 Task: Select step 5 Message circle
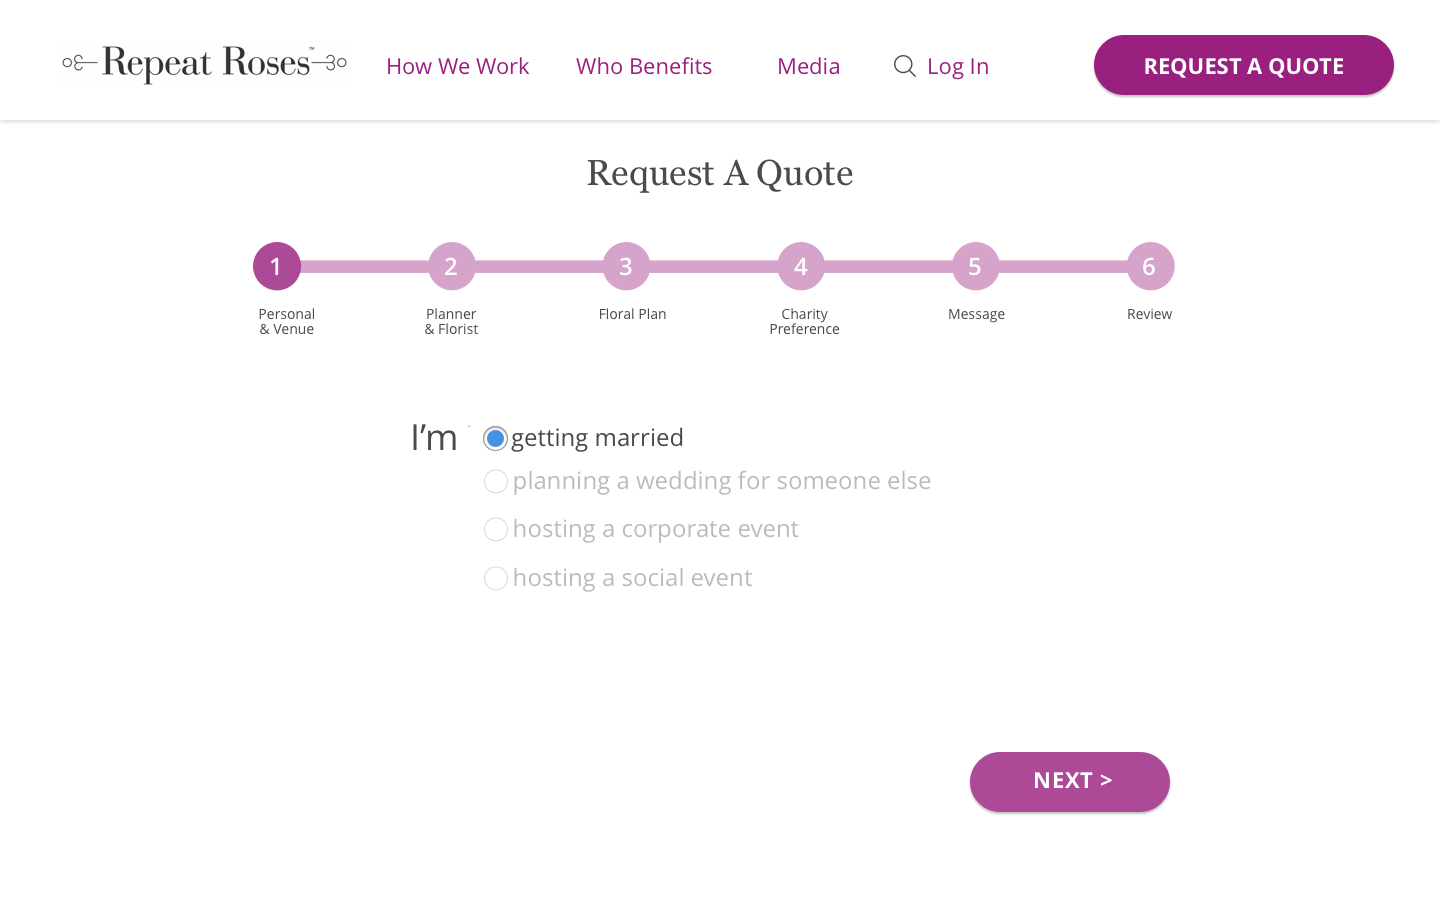[x=975, y=266]
